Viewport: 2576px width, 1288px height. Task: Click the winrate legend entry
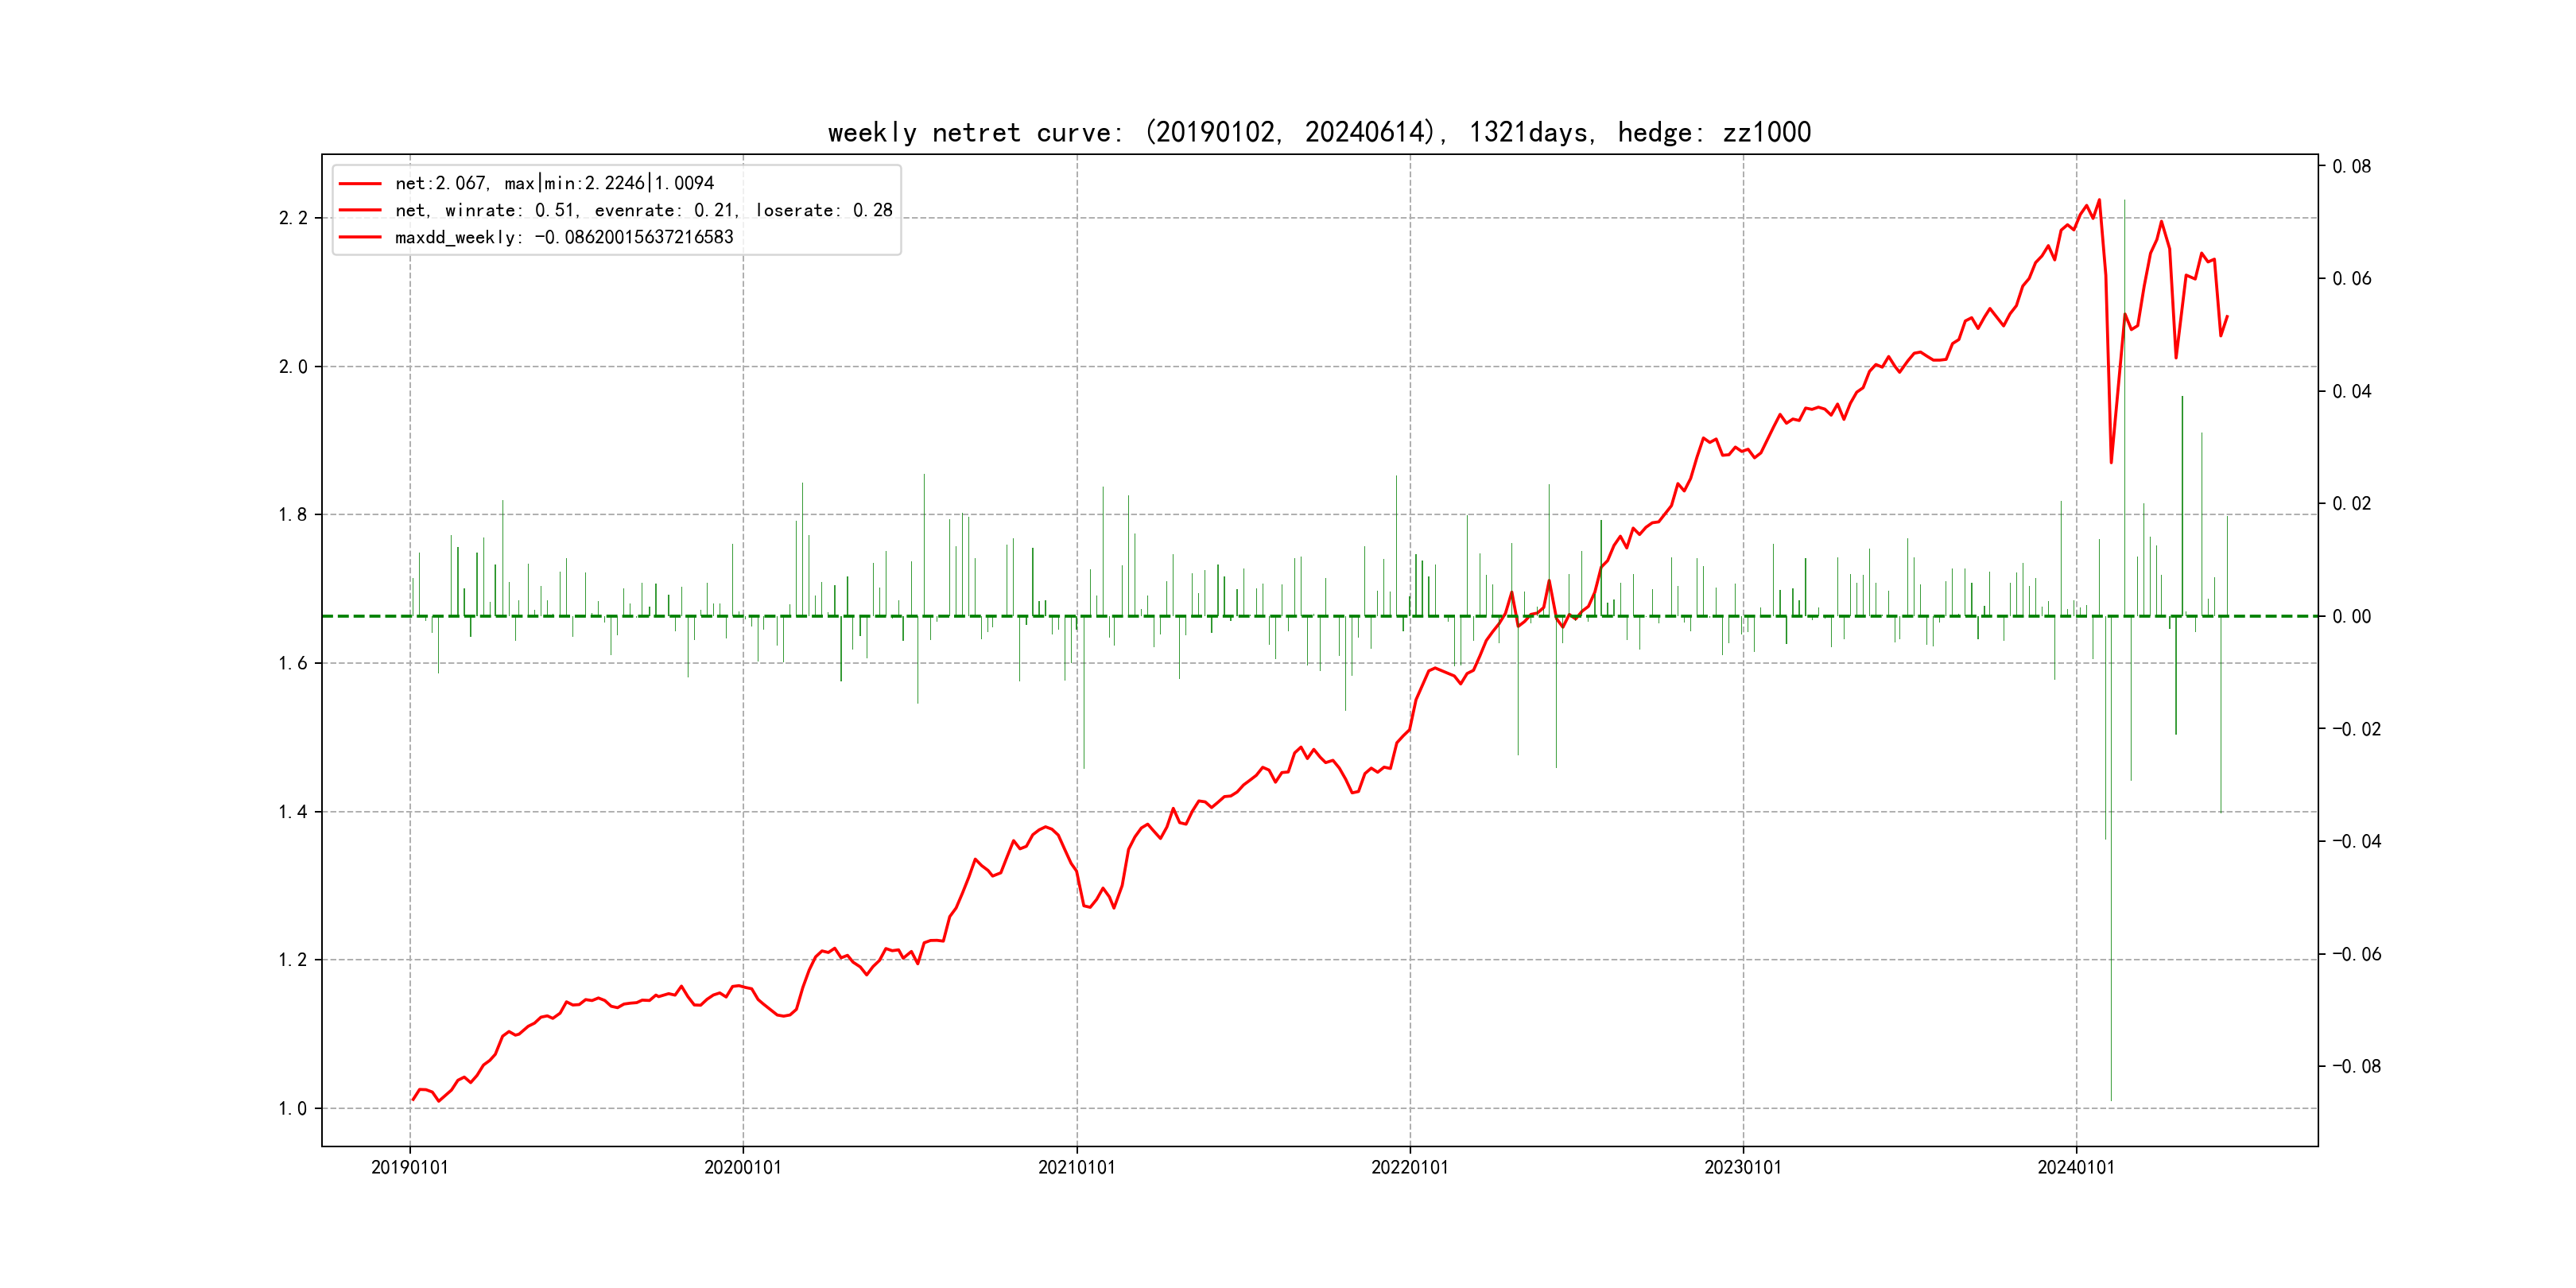643,210
